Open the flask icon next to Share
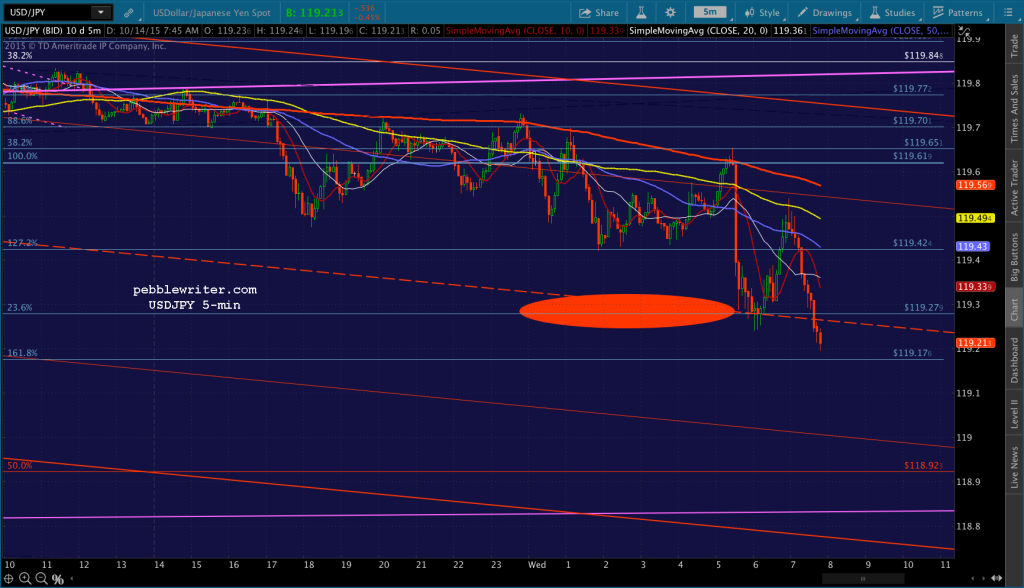The height and width of the screenshot is (588, 1024). (x=641, y=12)
